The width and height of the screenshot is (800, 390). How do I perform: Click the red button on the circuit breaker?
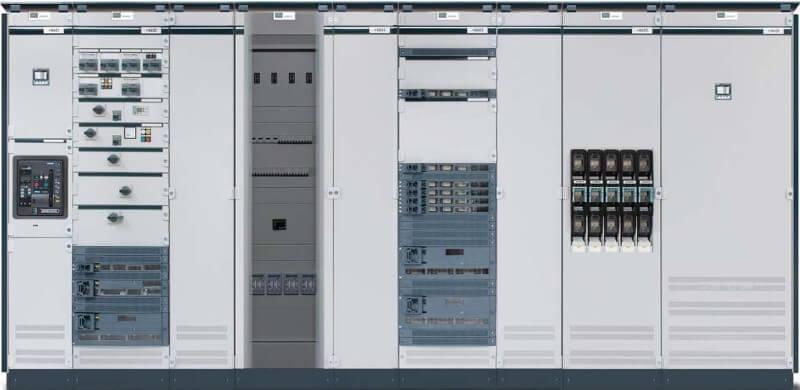tap(36, 179)
